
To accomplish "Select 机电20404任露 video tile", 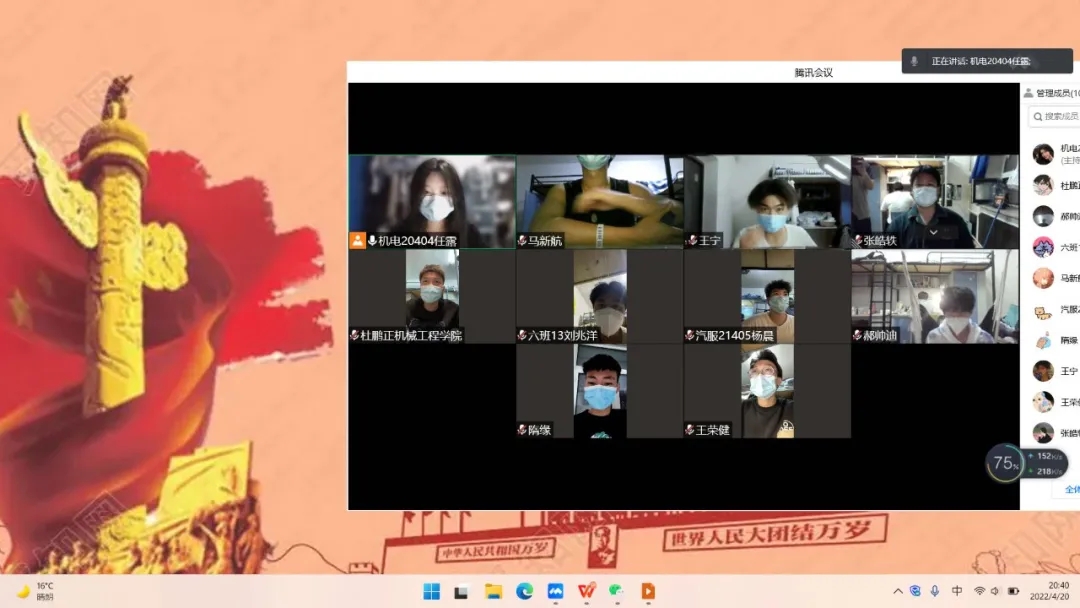I will point(432,201).
